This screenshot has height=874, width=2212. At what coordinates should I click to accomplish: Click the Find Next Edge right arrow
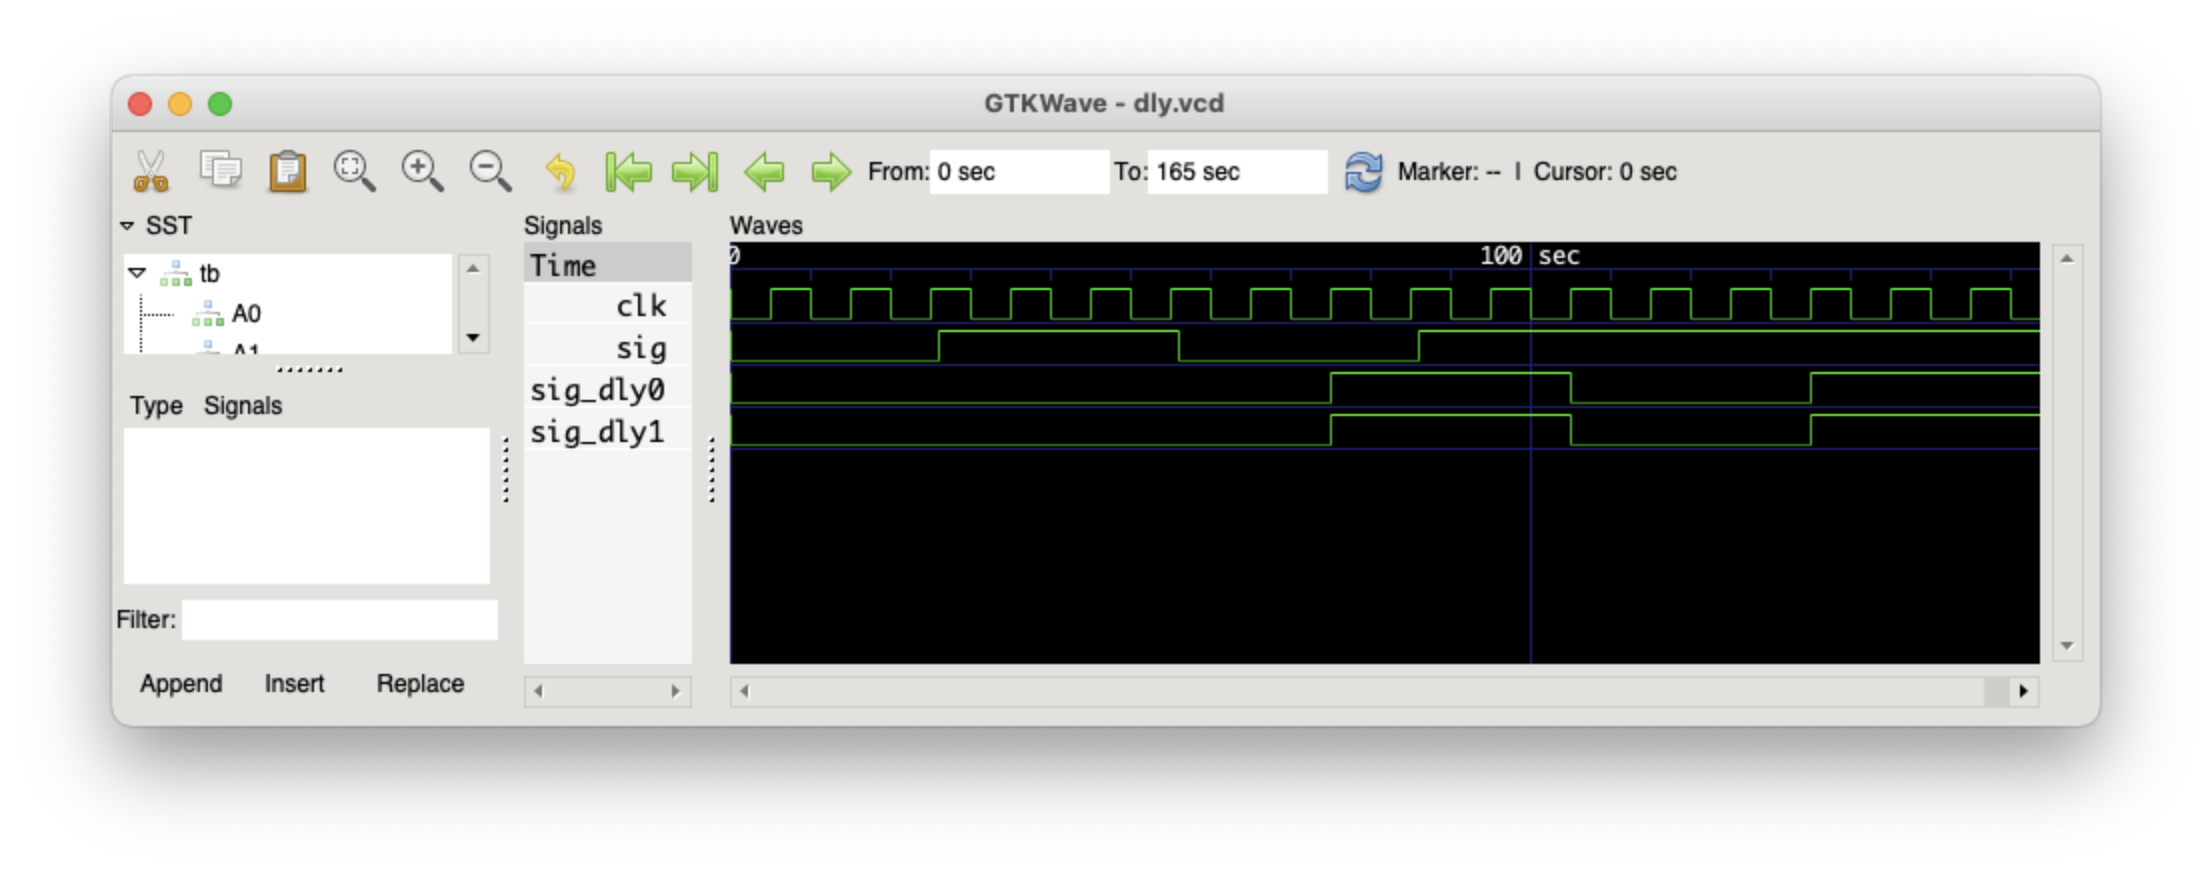pos(831,171)
